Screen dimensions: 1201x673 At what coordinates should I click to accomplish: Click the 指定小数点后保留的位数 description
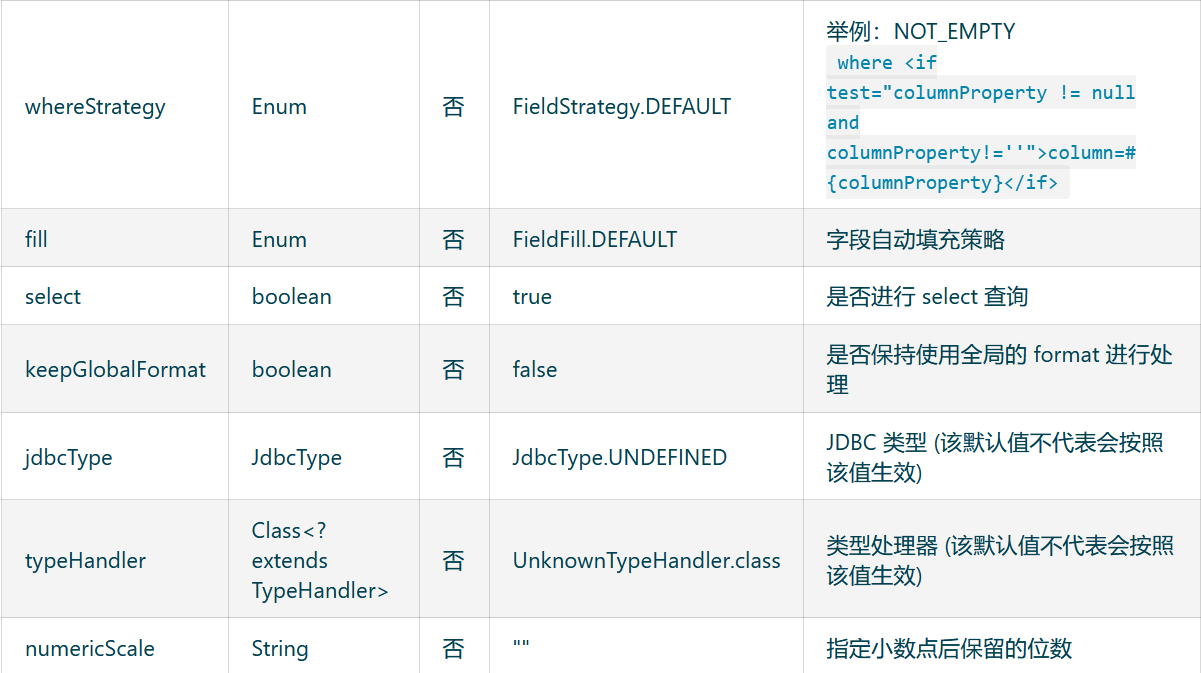(949, 648)
